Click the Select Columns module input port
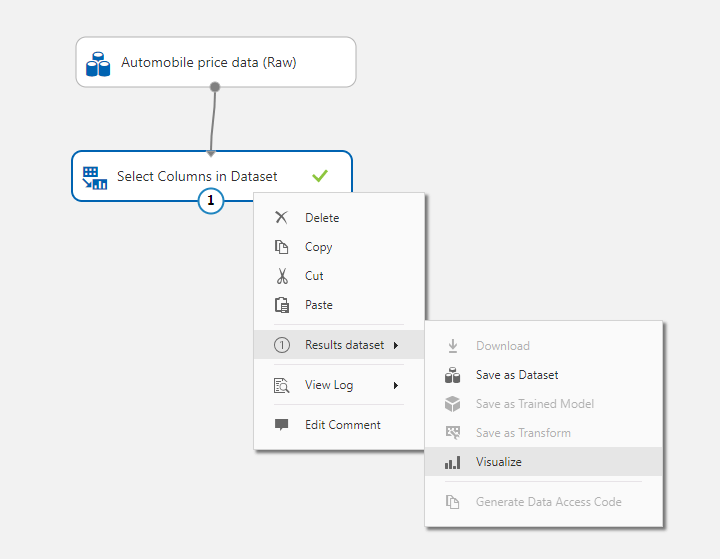 click(x=211, y=153)
